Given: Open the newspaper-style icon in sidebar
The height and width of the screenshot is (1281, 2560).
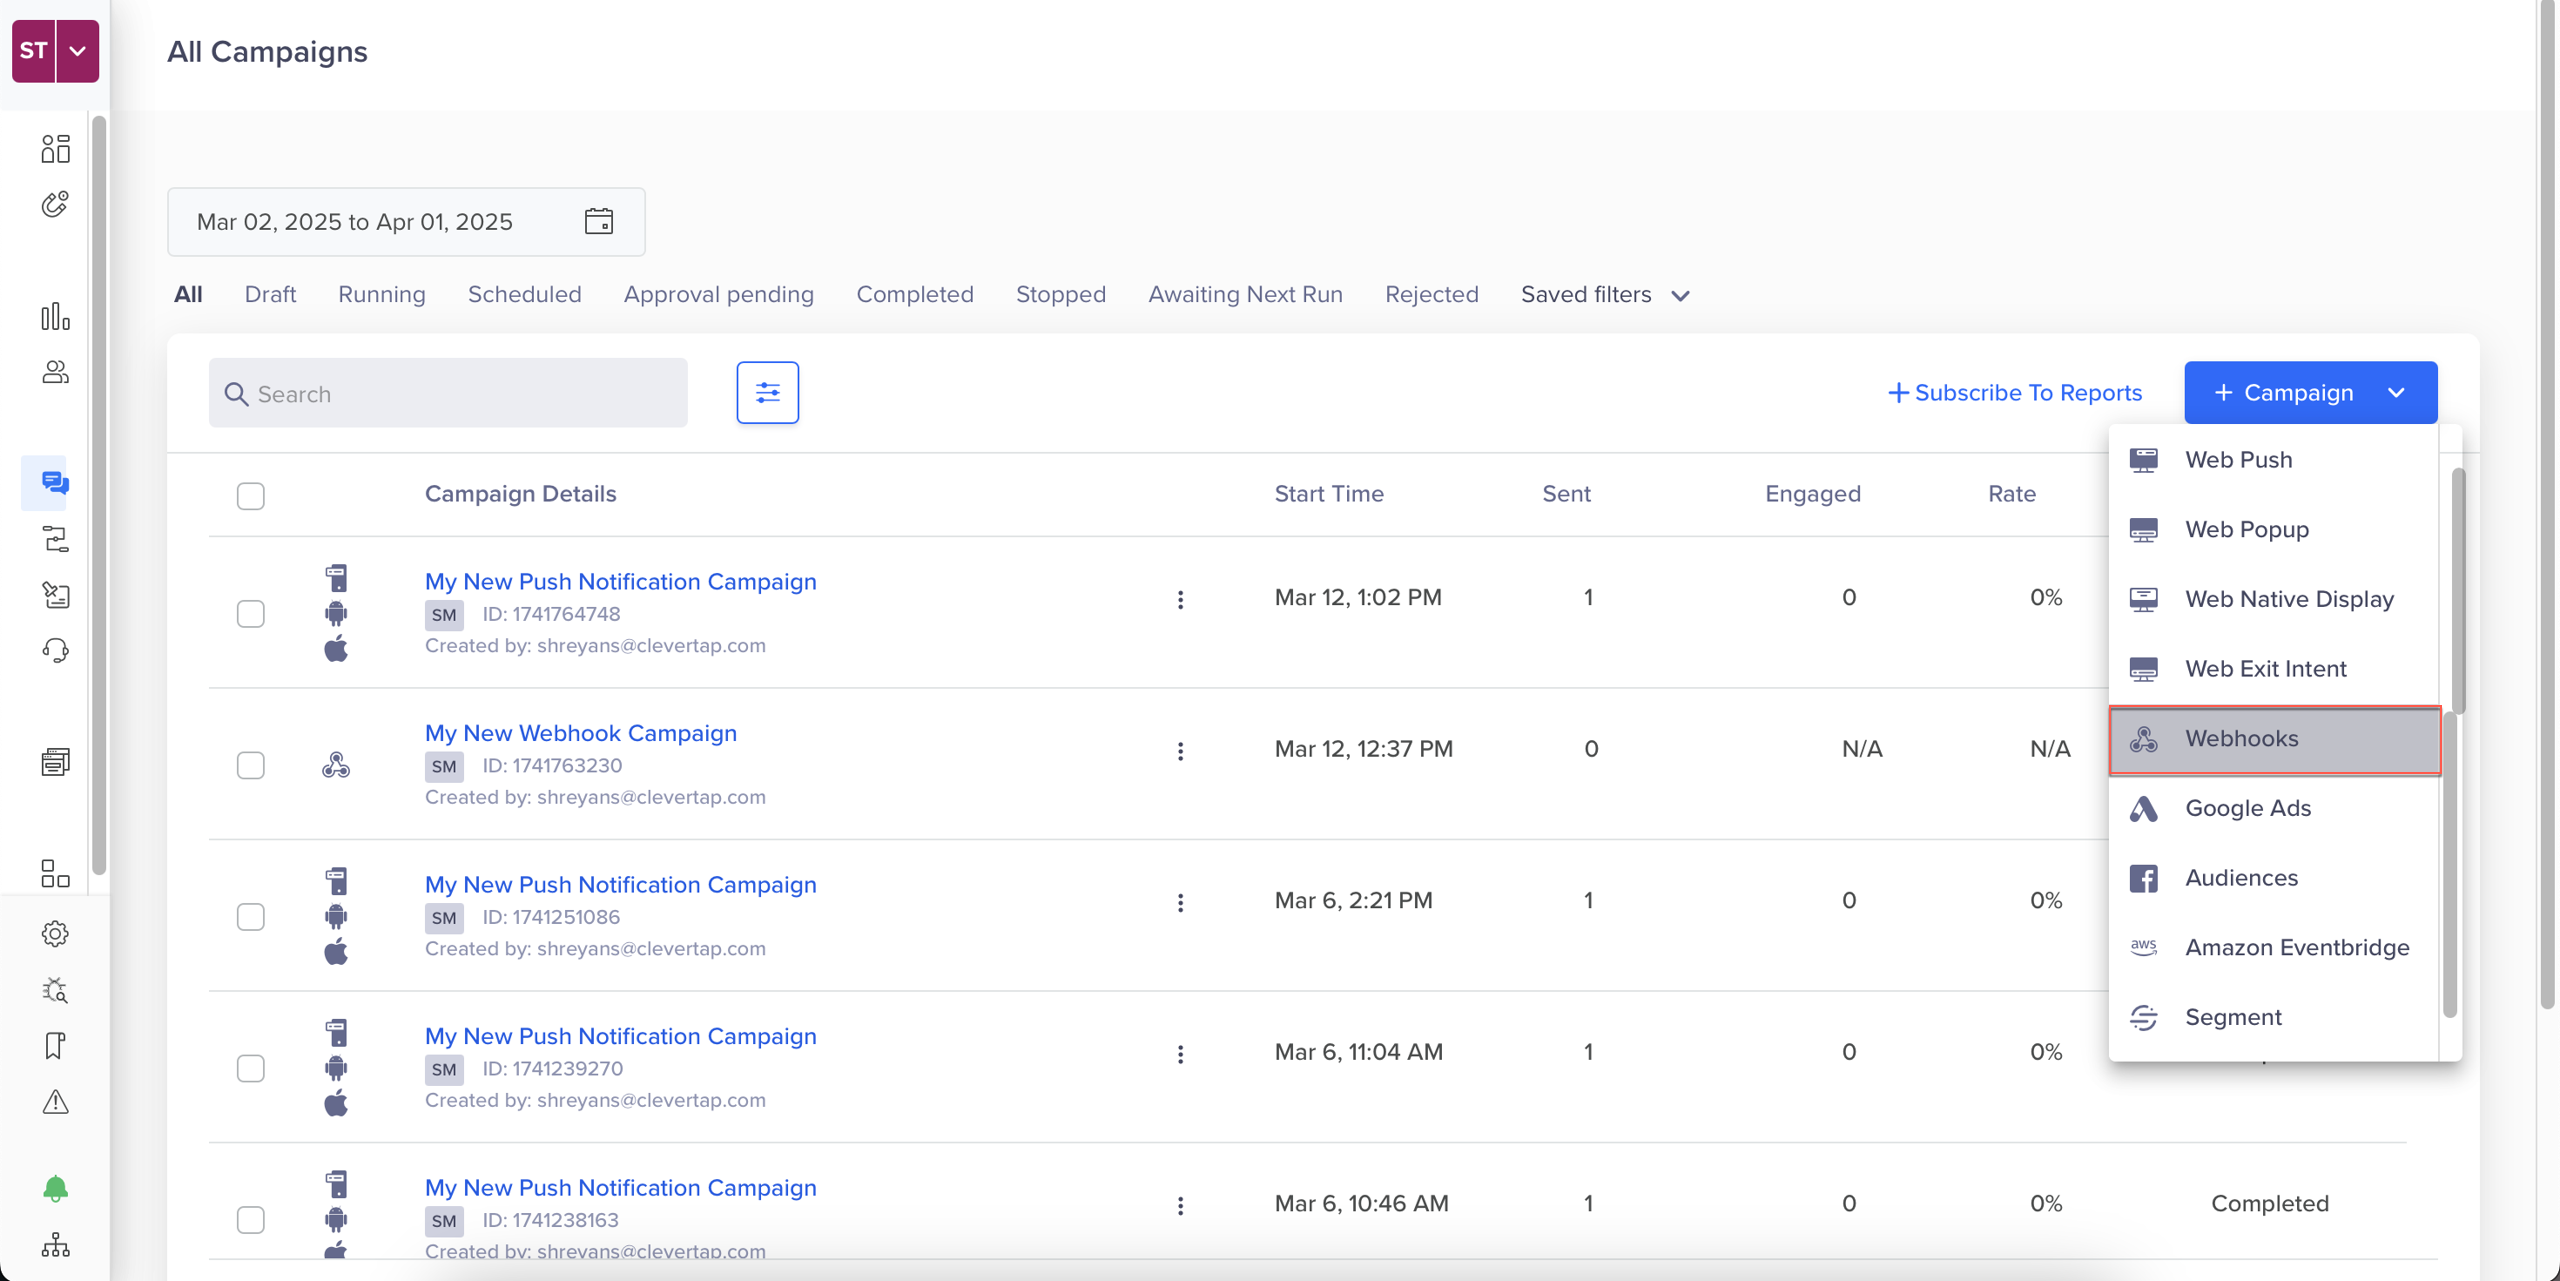Looking at the screenshot, I should [x=55, y=762].
